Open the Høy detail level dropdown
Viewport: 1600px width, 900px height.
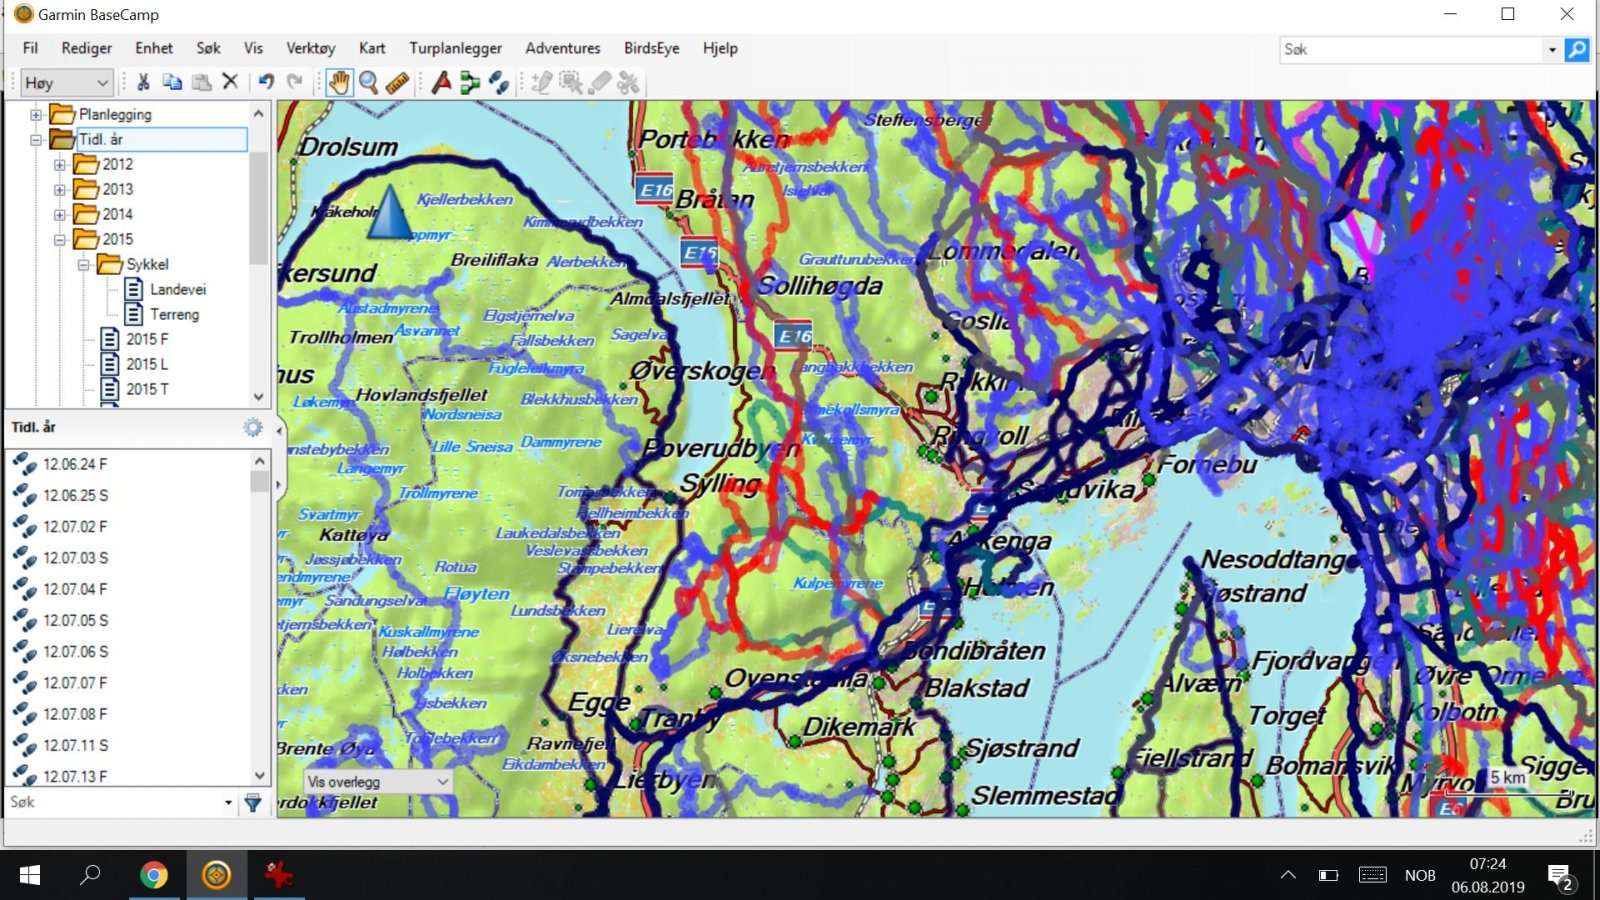[x=66, y=83]
